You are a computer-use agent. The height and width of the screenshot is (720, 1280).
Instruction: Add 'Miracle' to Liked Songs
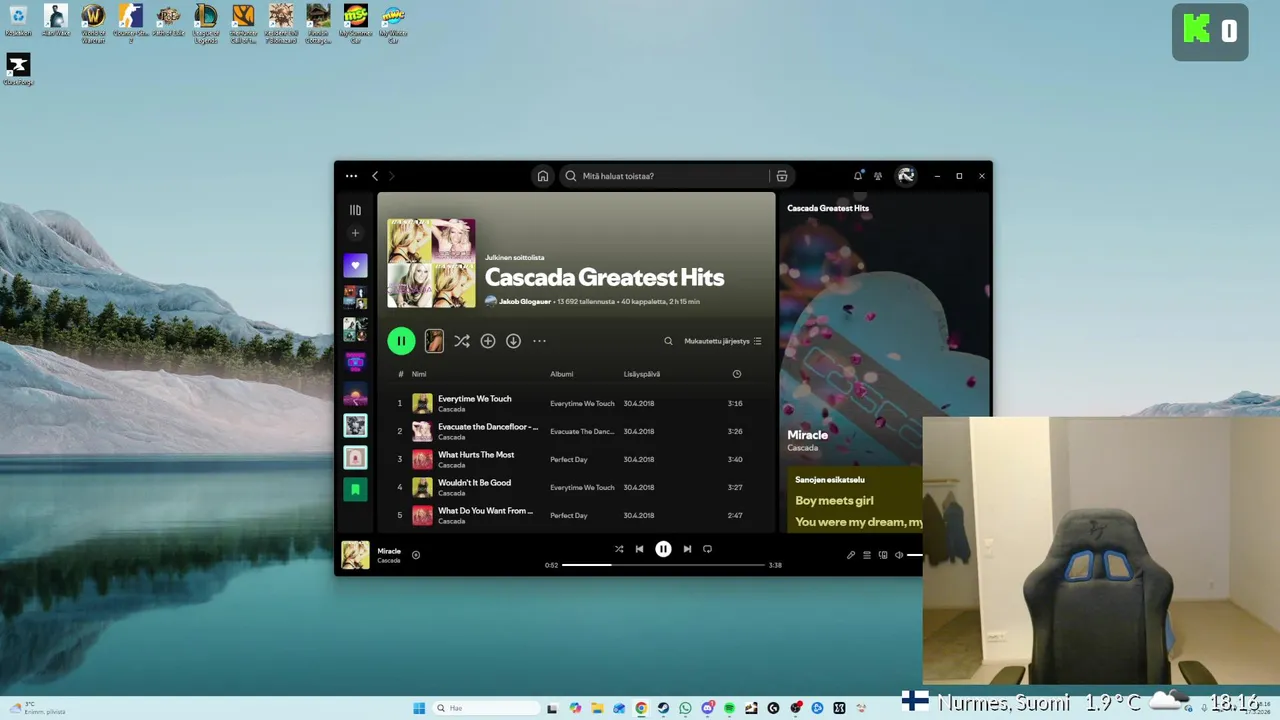tap(416, 555)
